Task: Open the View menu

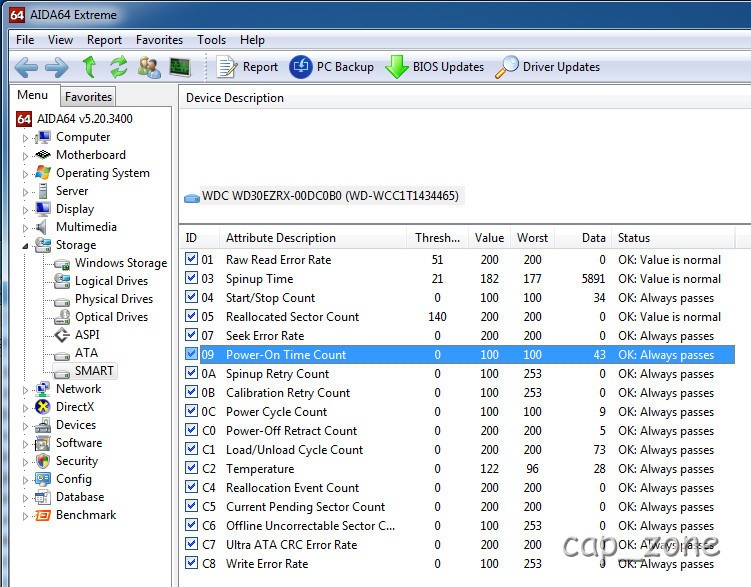Action: click(x=60, y=40)
